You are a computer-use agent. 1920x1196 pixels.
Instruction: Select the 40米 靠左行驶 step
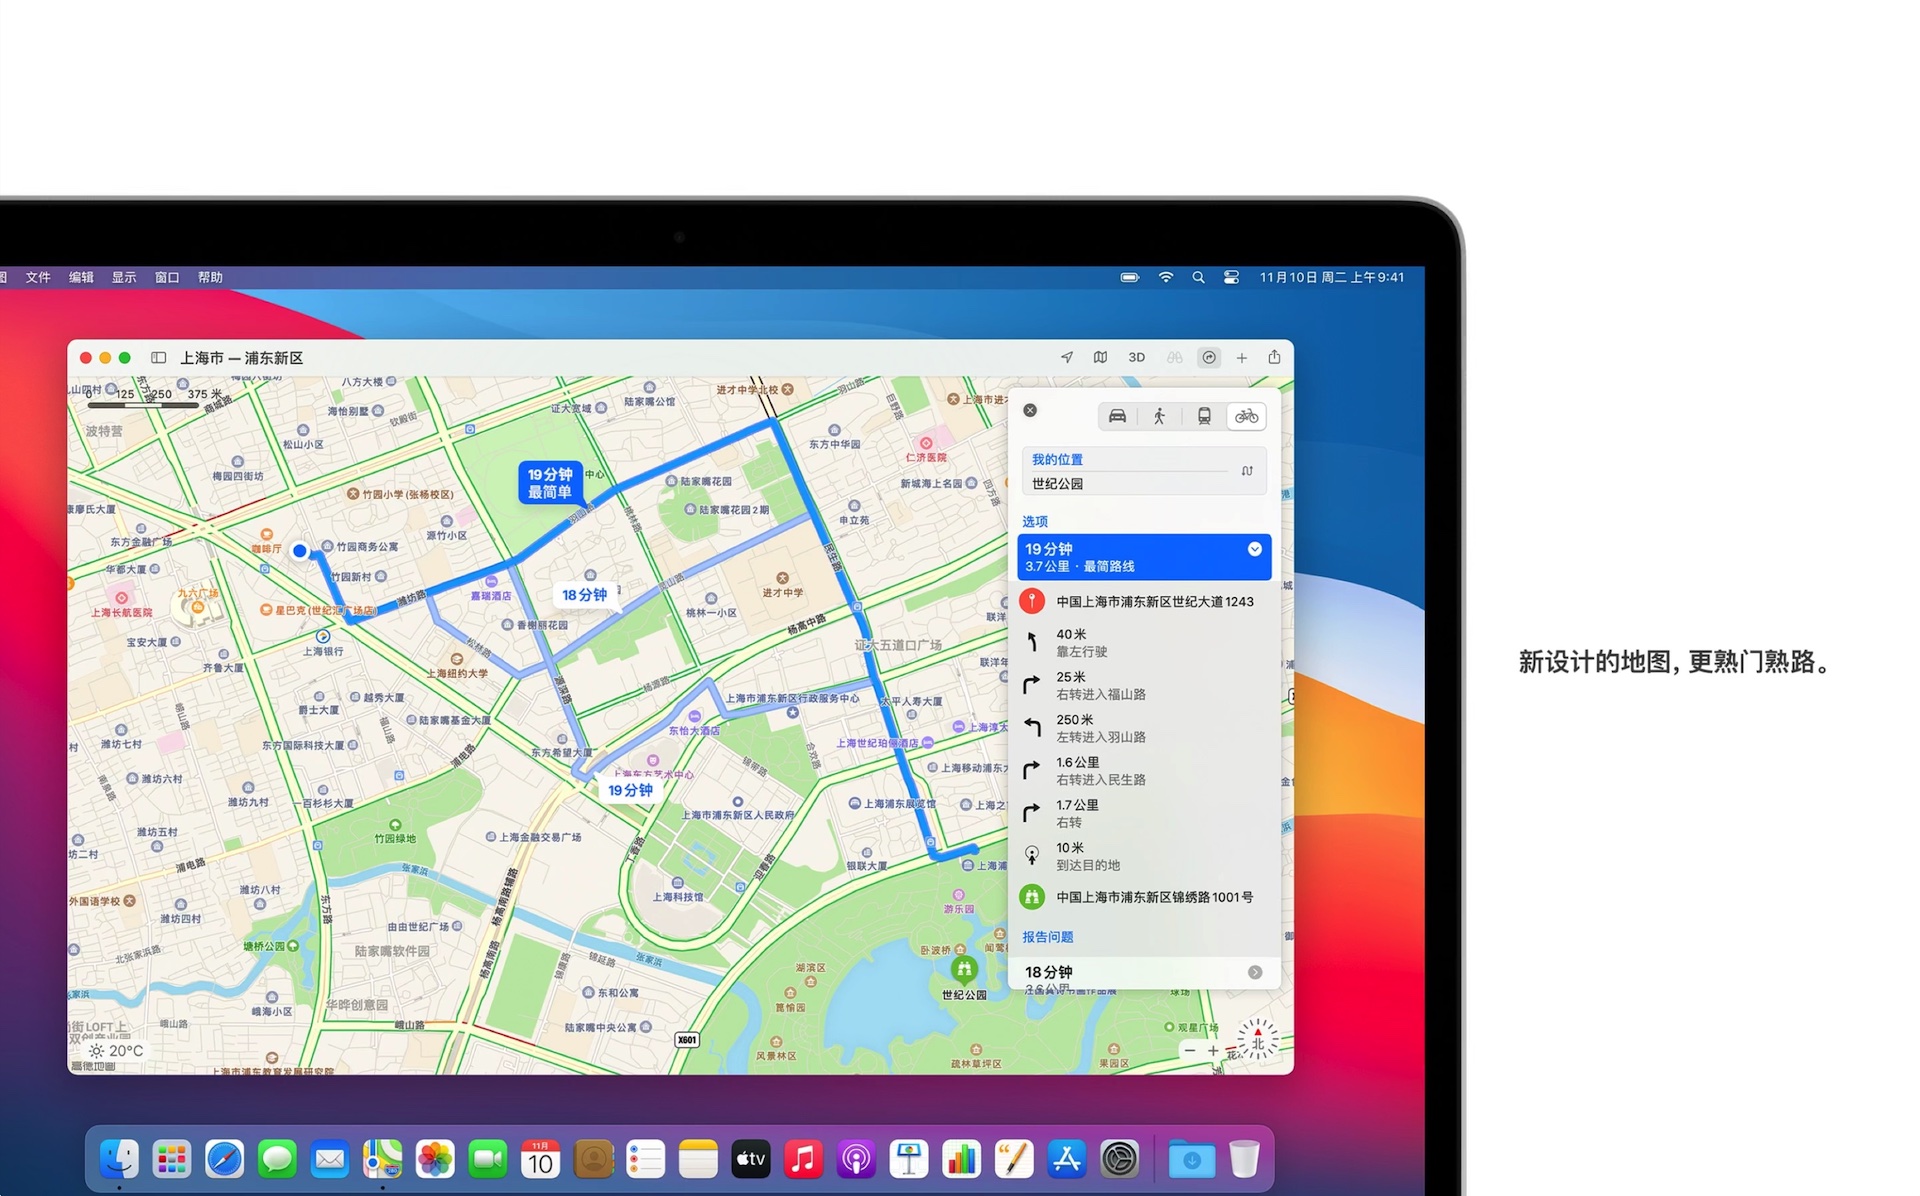[1144, 642]
